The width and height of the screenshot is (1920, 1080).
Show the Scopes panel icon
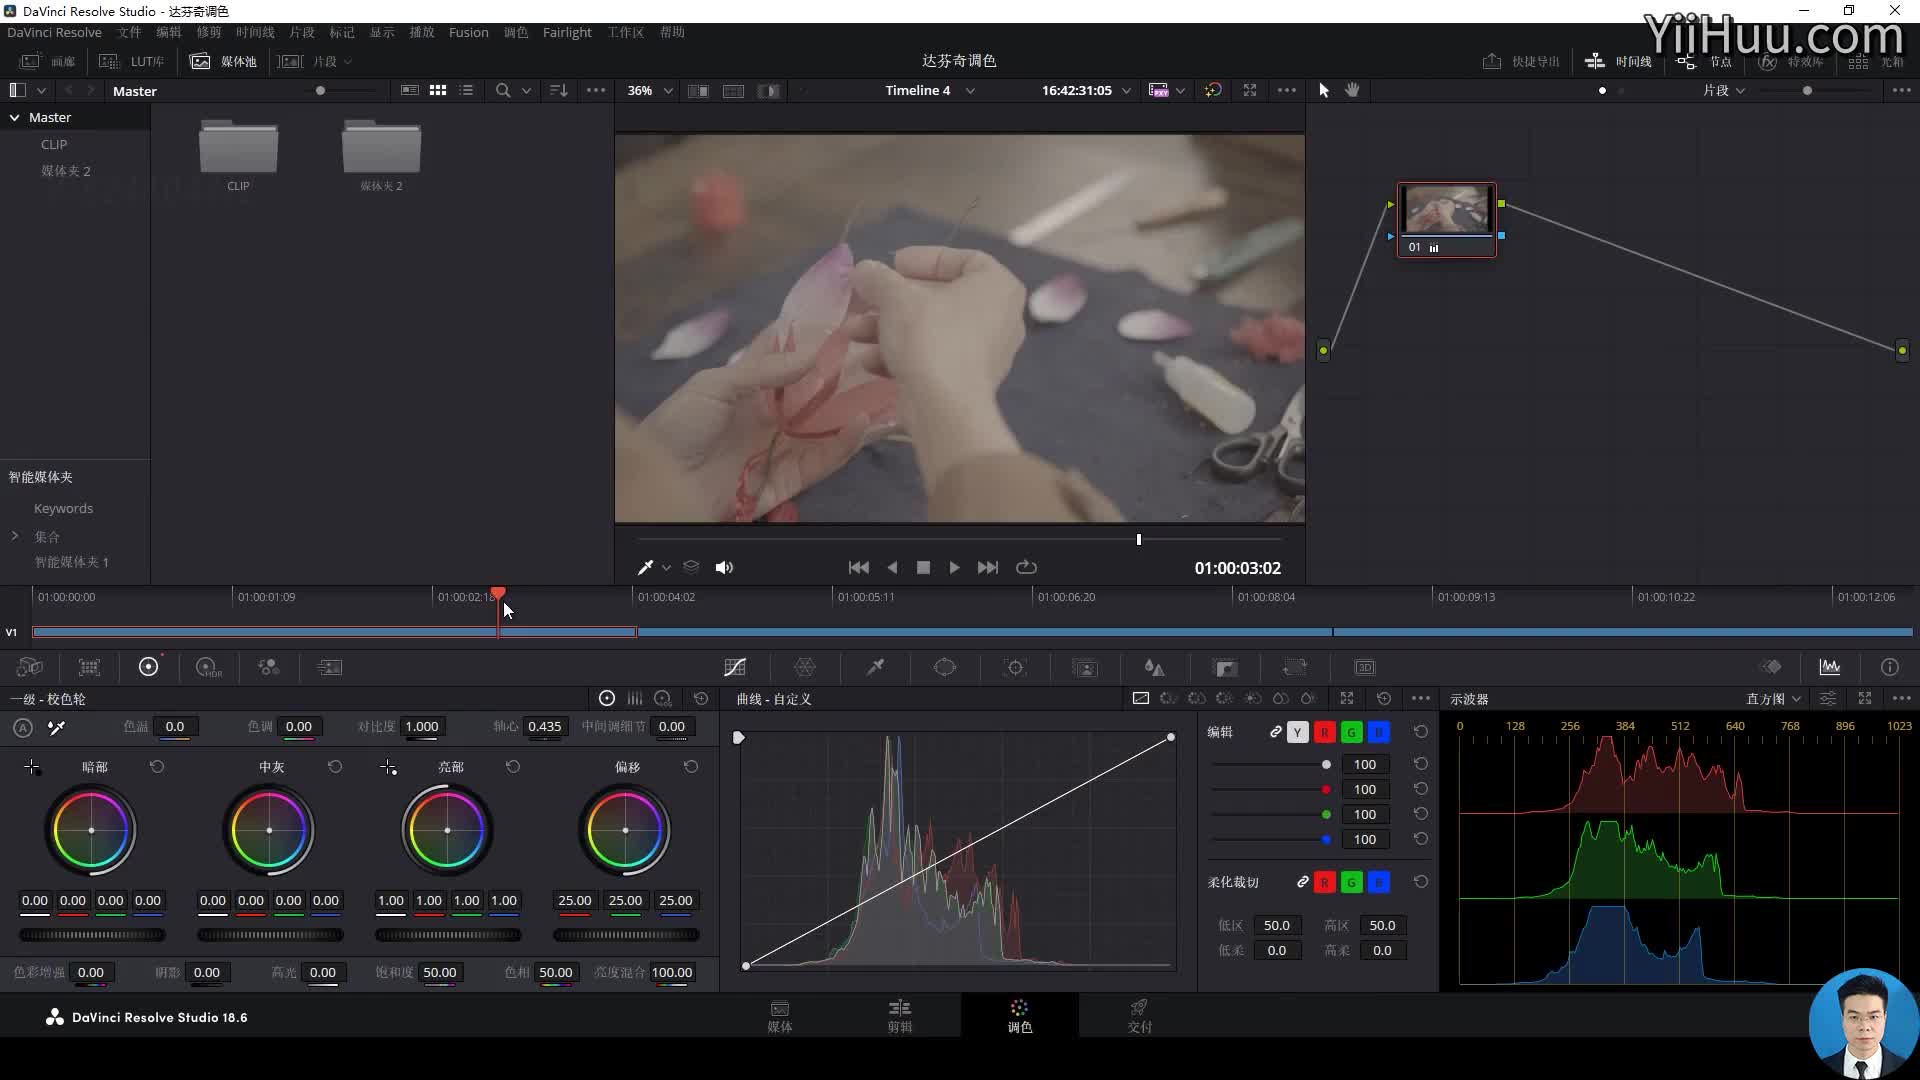pos(1830,667)
